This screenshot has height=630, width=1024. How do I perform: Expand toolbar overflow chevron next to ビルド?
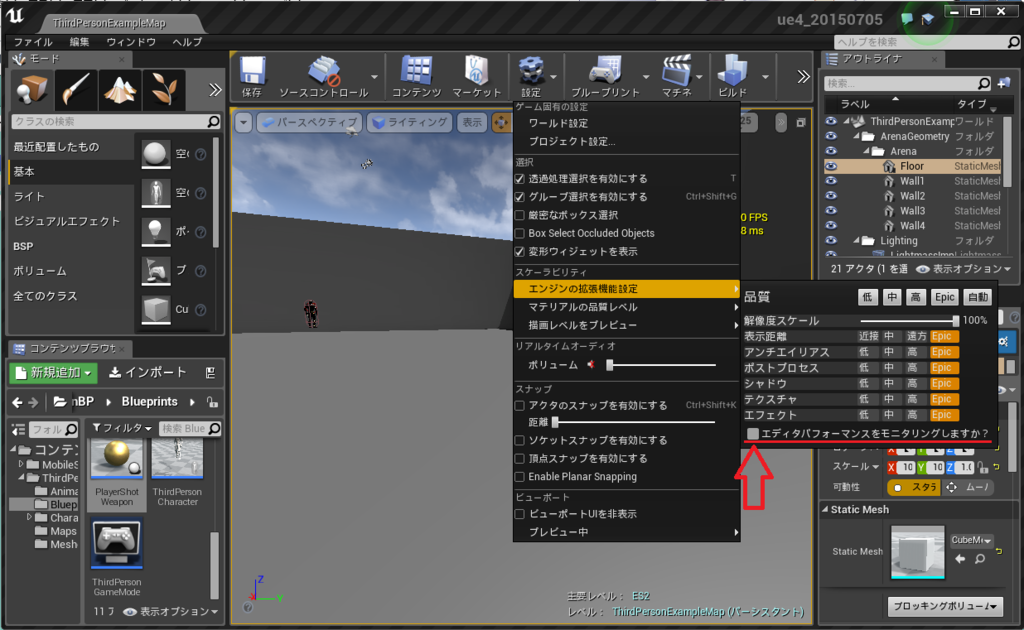803,76
